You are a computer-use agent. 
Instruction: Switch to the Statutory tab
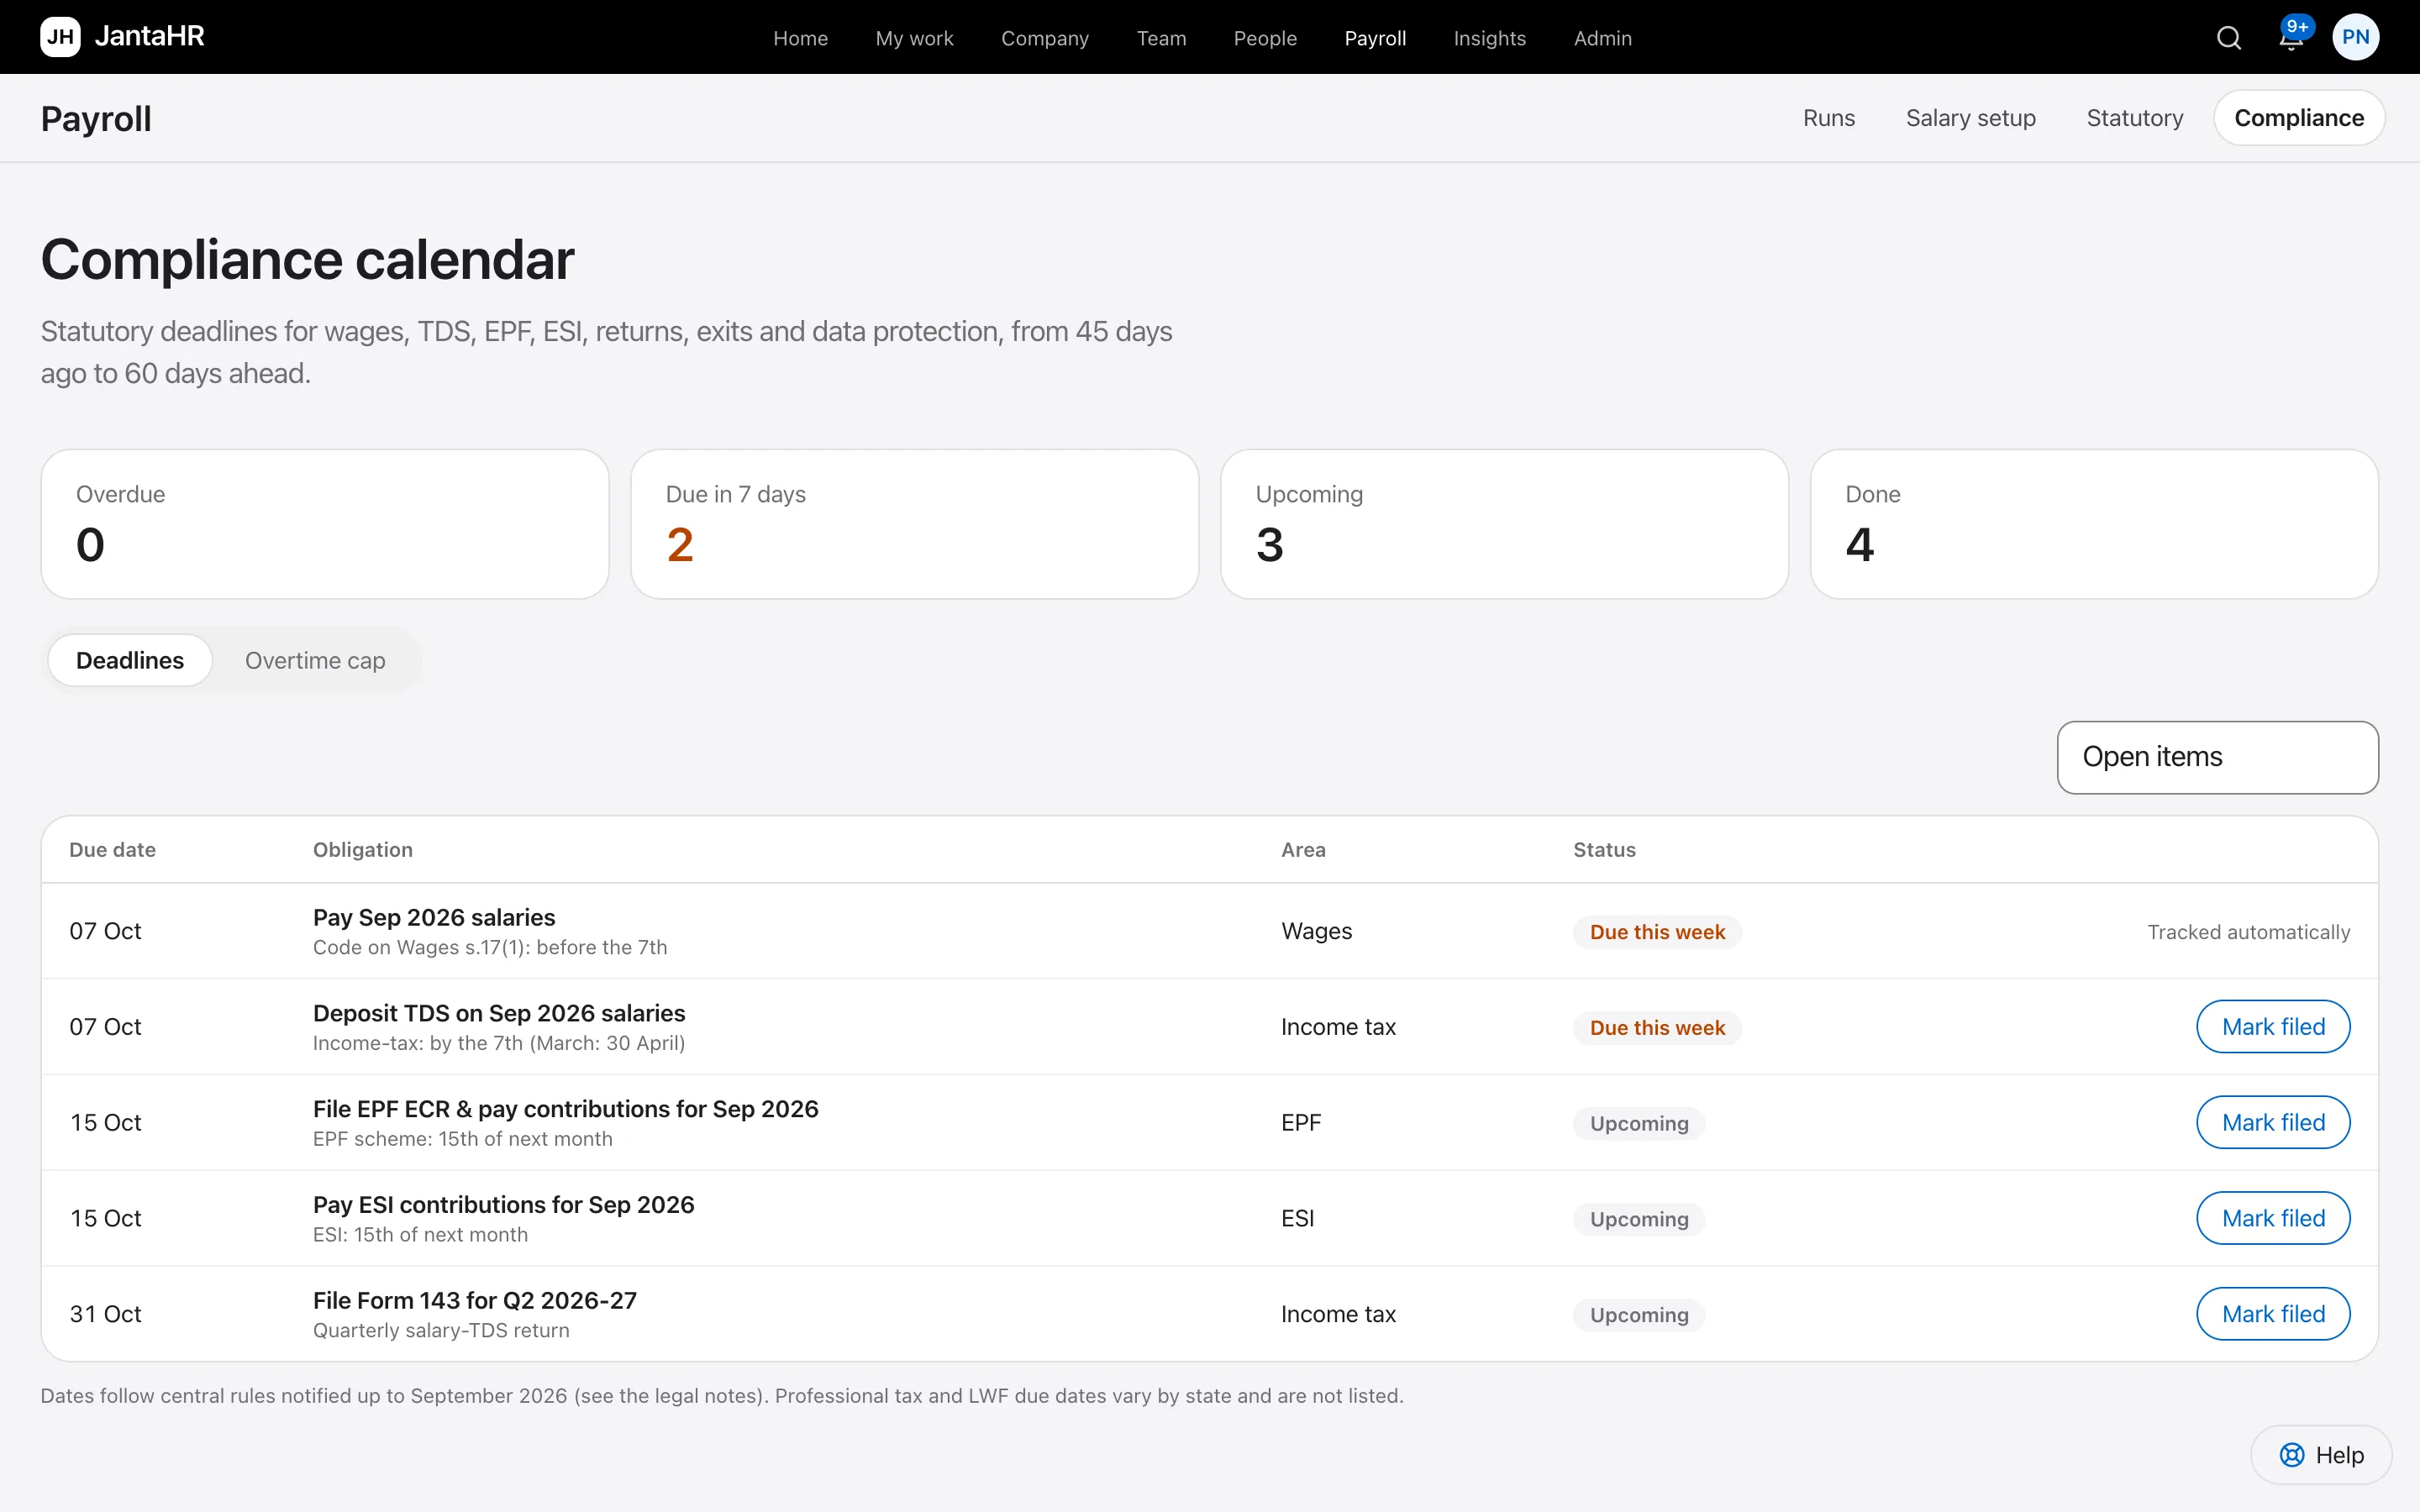coord(2134,118)
